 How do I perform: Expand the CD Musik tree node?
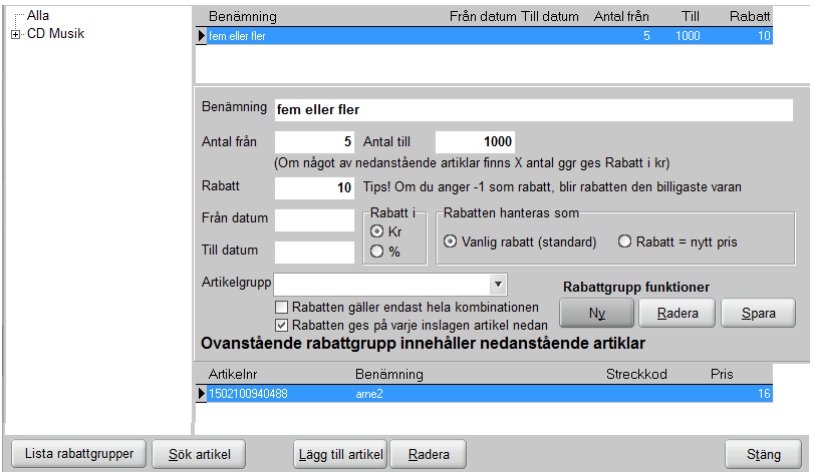(15, 35)
